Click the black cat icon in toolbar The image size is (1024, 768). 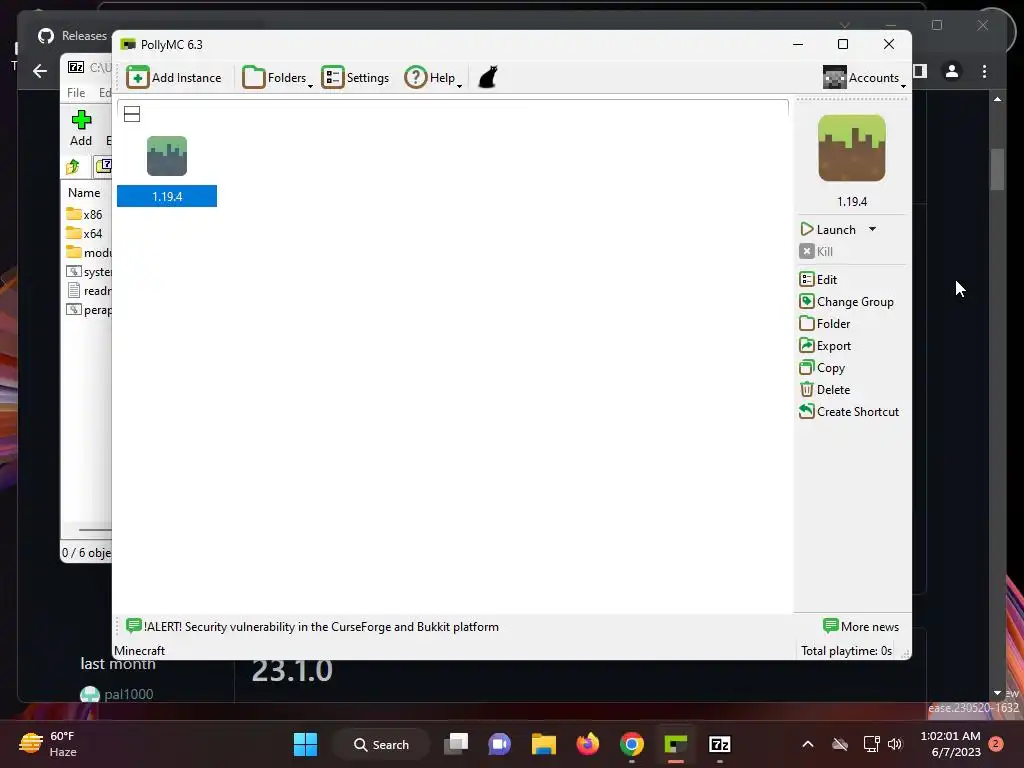[x=488, y=77]
